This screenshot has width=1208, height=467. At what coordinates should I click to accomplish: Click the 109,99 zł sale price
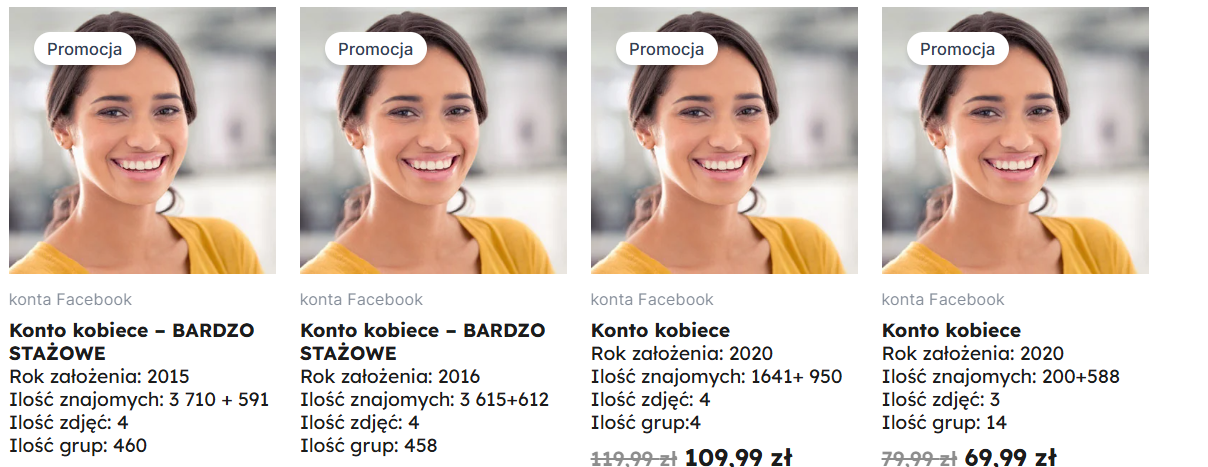pyautogui.click(x=738, y=458)
